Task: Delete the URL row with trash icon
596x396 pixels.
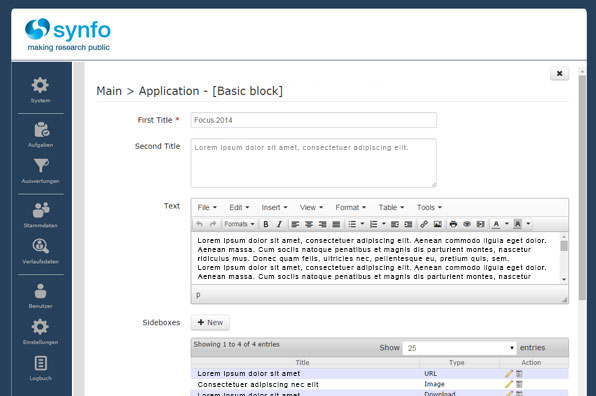Action: coord(519,374)
